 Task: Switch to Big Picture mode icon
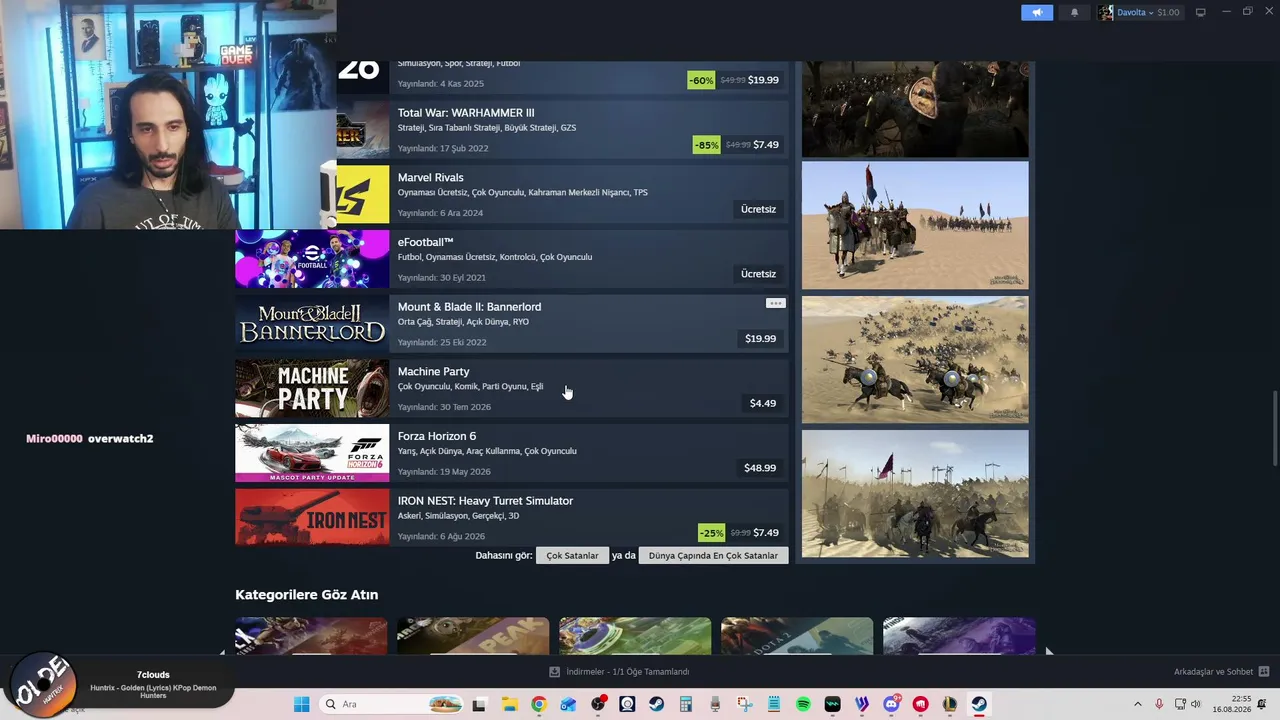1201,12
